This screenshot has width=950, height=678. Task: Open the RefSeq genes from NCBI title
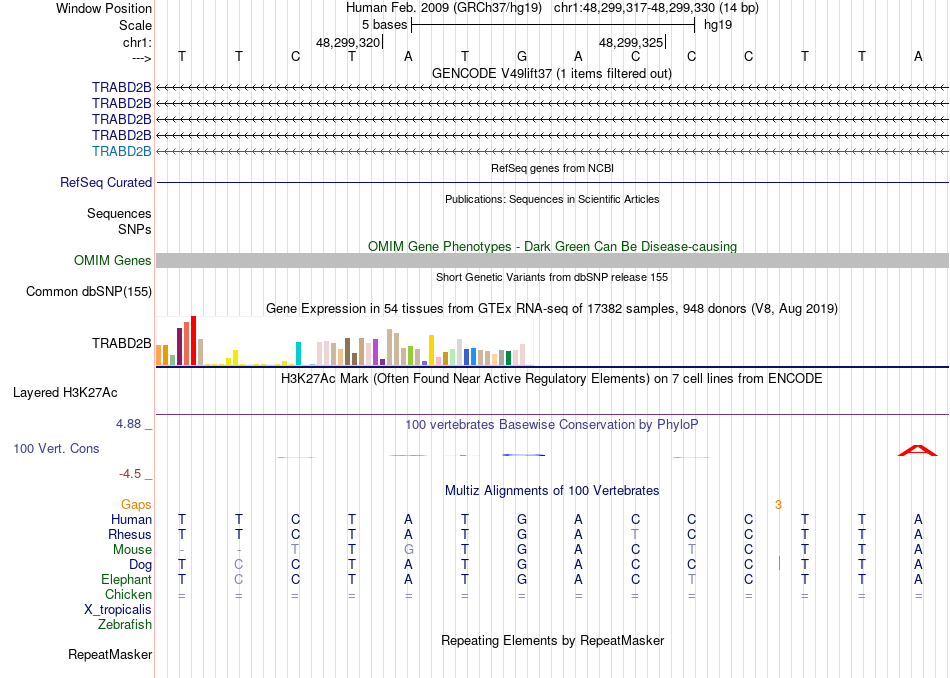(x=552, y=168)
